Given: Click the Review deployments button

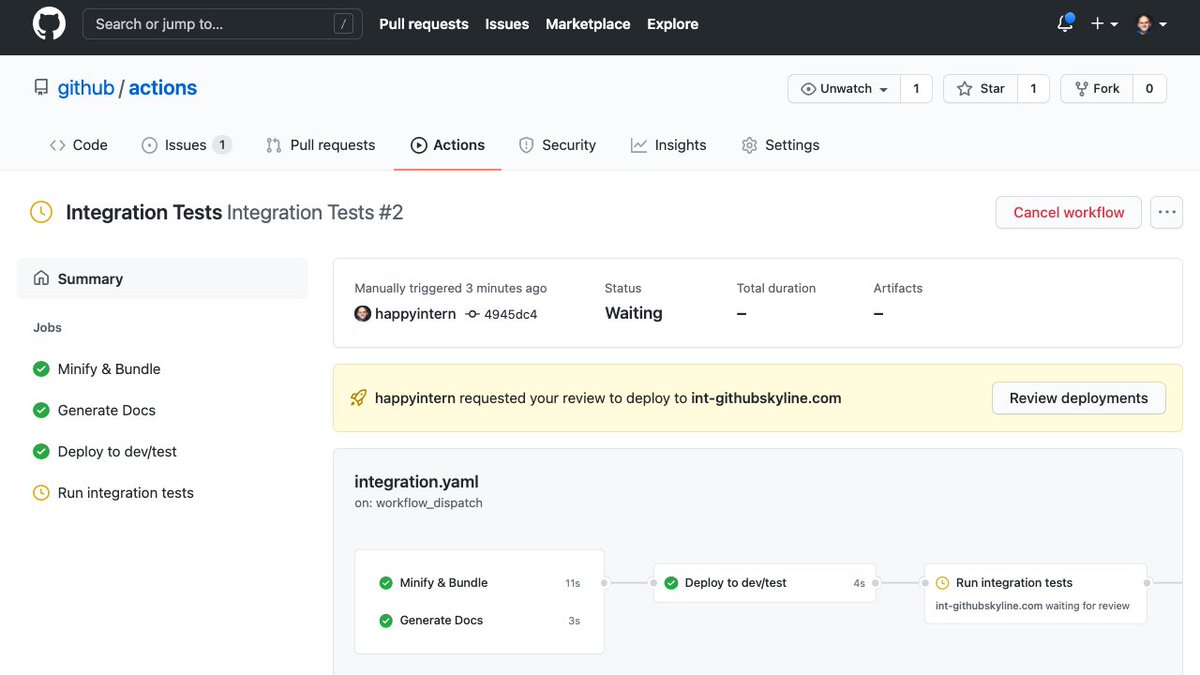Looking at the screenshot, I should 1078,398.
